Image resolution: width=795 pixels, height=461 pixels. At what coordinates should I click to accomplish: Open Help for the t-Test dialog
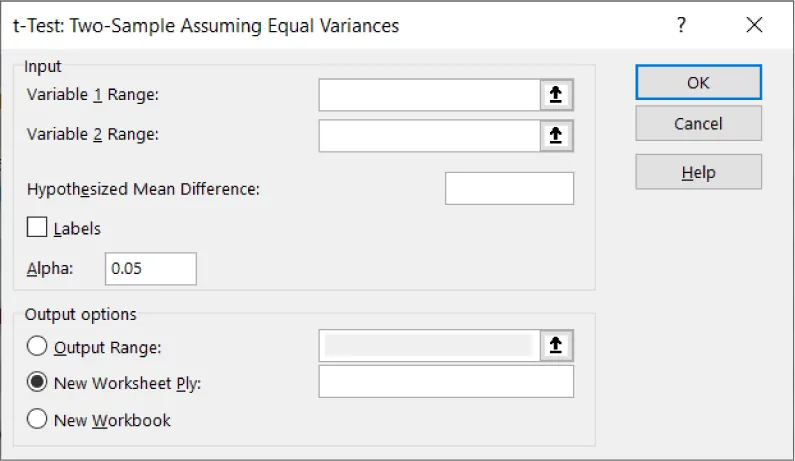tap(698, 172)
